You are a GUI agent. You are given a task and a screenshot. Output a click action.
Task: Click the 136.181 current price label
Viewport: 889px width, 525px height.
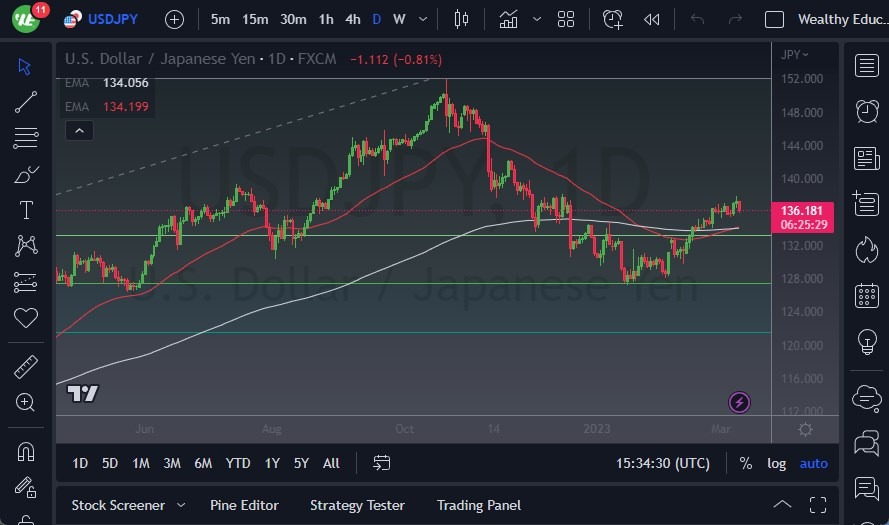tap(804, 211)
